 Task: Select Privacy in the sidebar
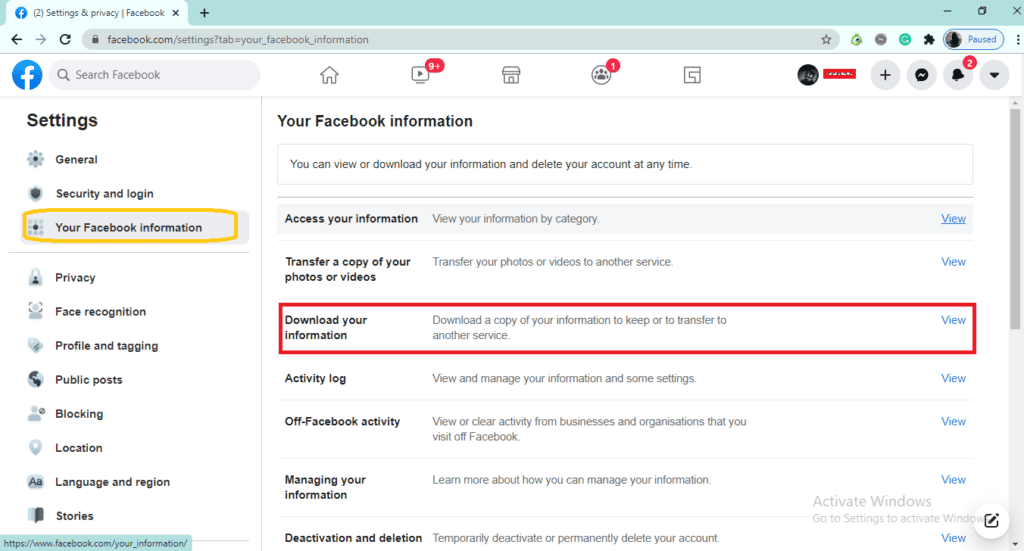(x=75, y=278)
